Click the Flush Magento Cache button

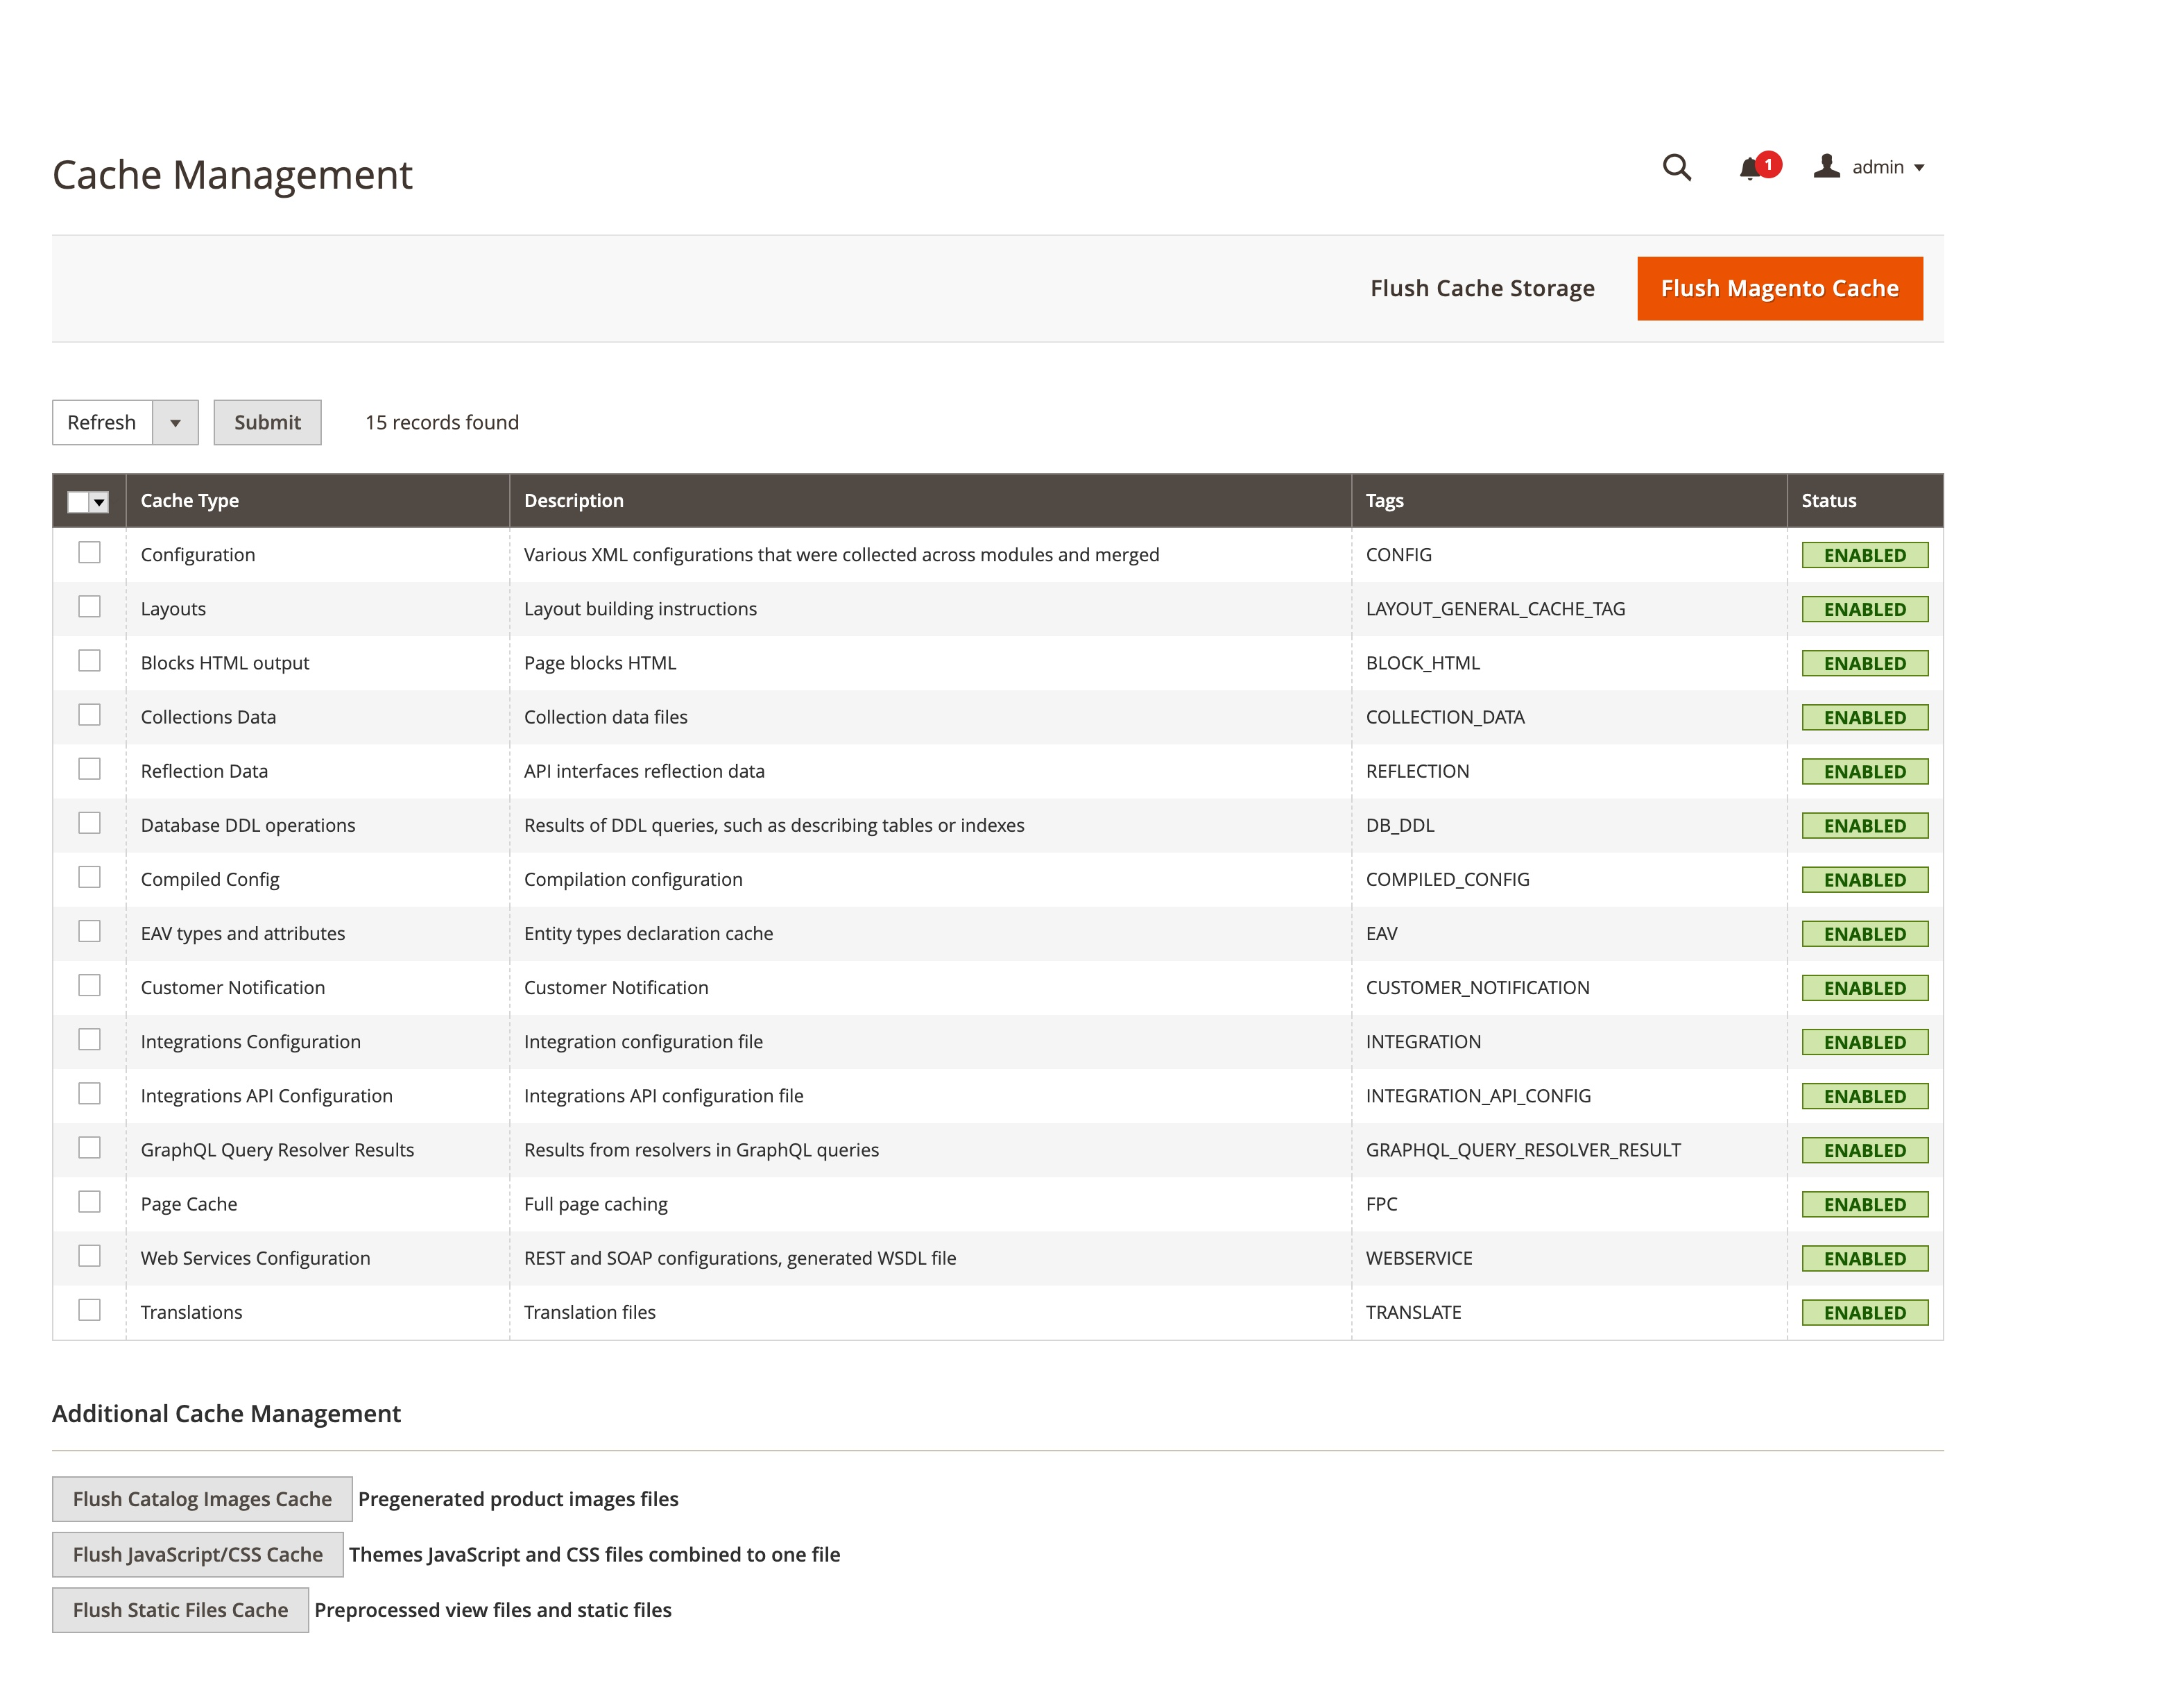[x=1779, y=288]
